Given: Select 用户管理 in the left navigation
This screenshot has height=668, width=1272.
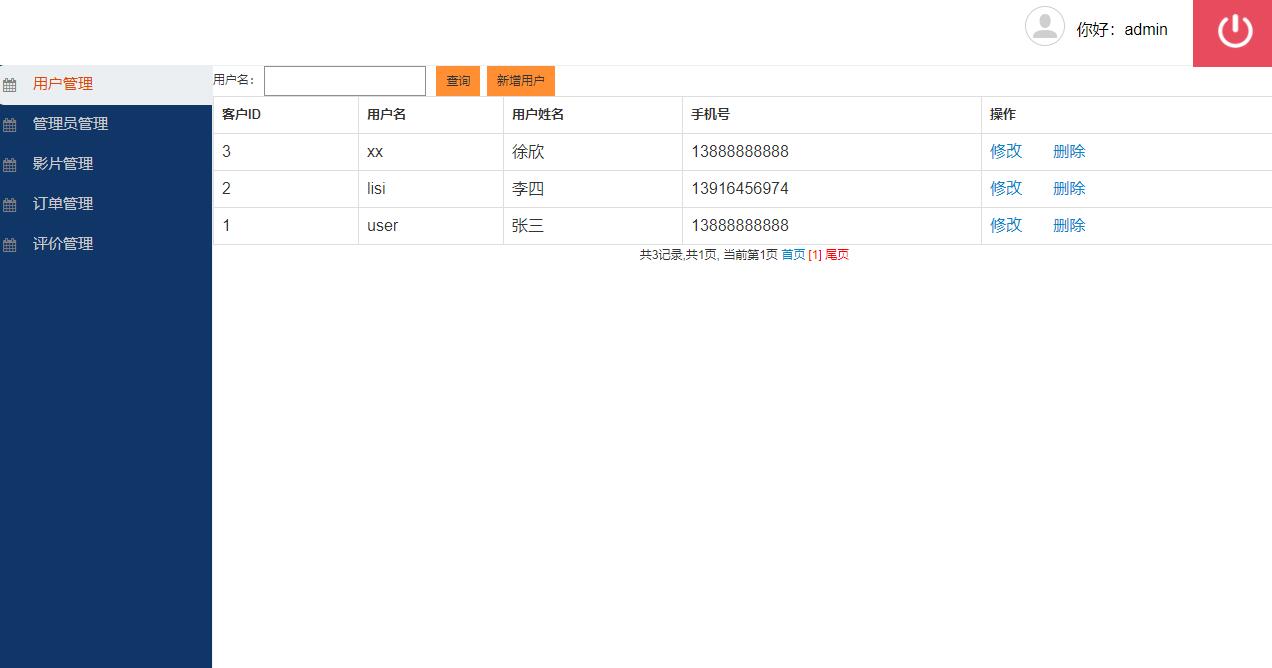Looking at the screenshot, I should click(x=63, y=84).
